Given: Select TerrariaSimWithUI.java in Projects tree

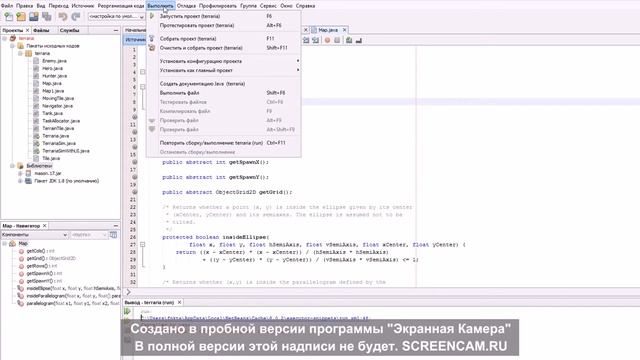Looking at the screenshot, I should pyautogui.click(x=66, y=151).
